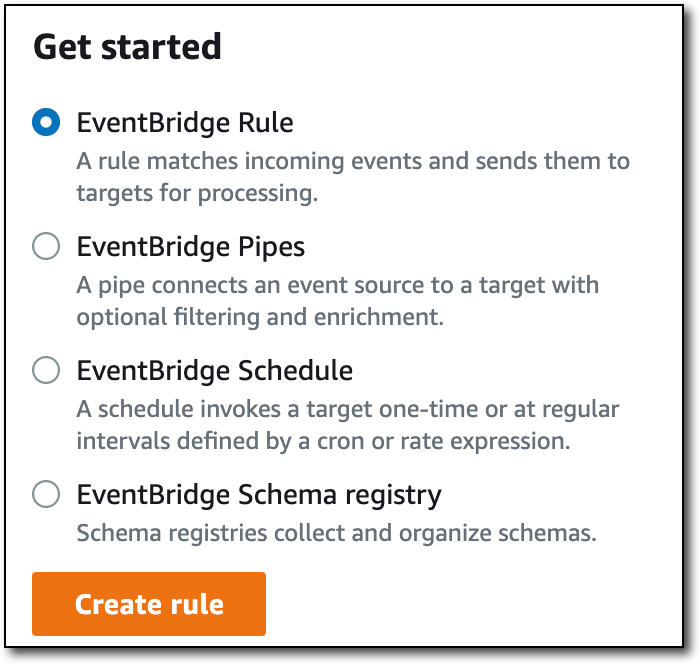This screenshot has width=700, height=664.
Task: Click the "EventBridge Pipes" option label
Action: click(x=191, y=246)
